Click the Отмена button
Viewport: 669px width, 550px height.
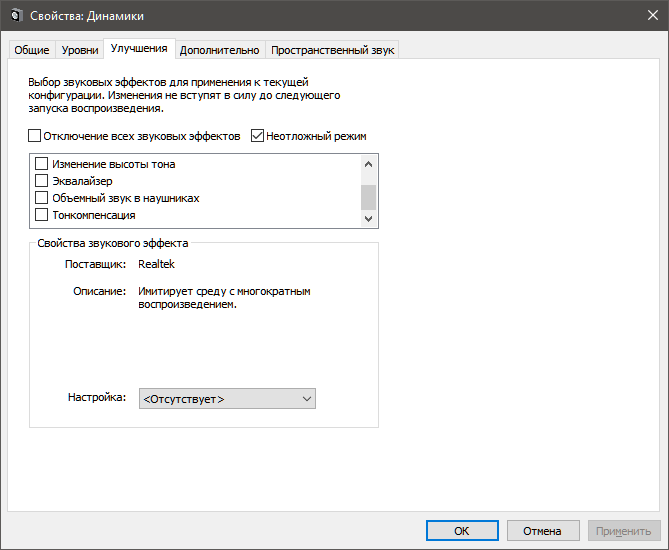click(x=543, y=530)
